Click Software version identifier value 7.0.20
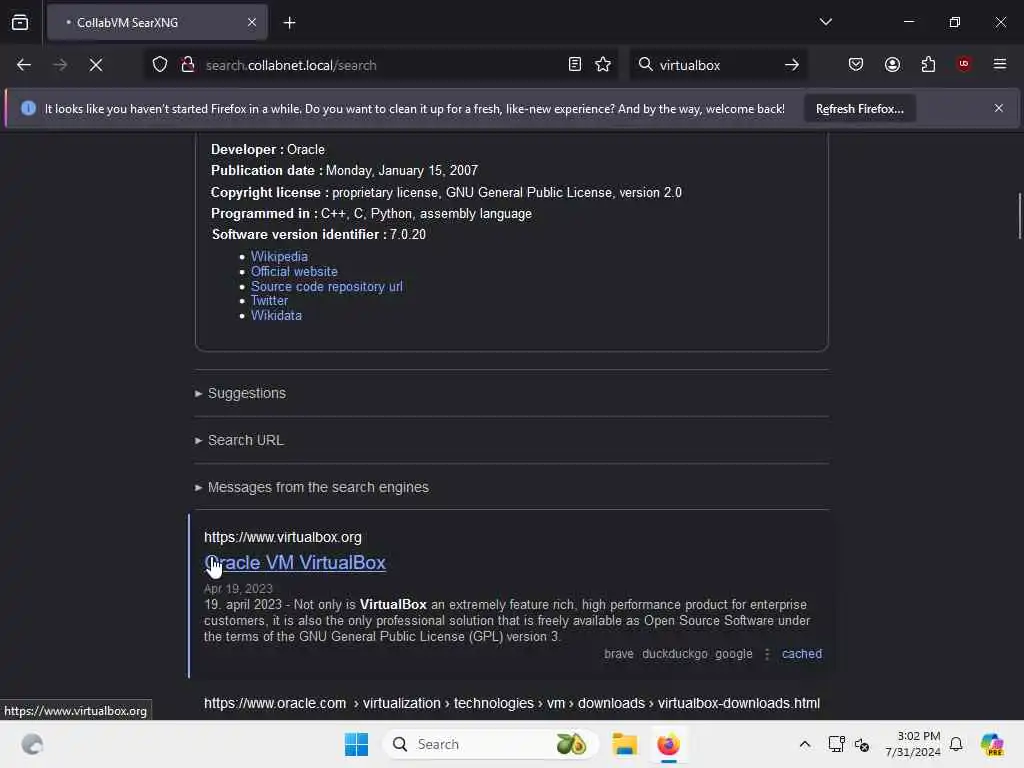1024x768 pixels. pyautogui.click(x=408, y=234)
